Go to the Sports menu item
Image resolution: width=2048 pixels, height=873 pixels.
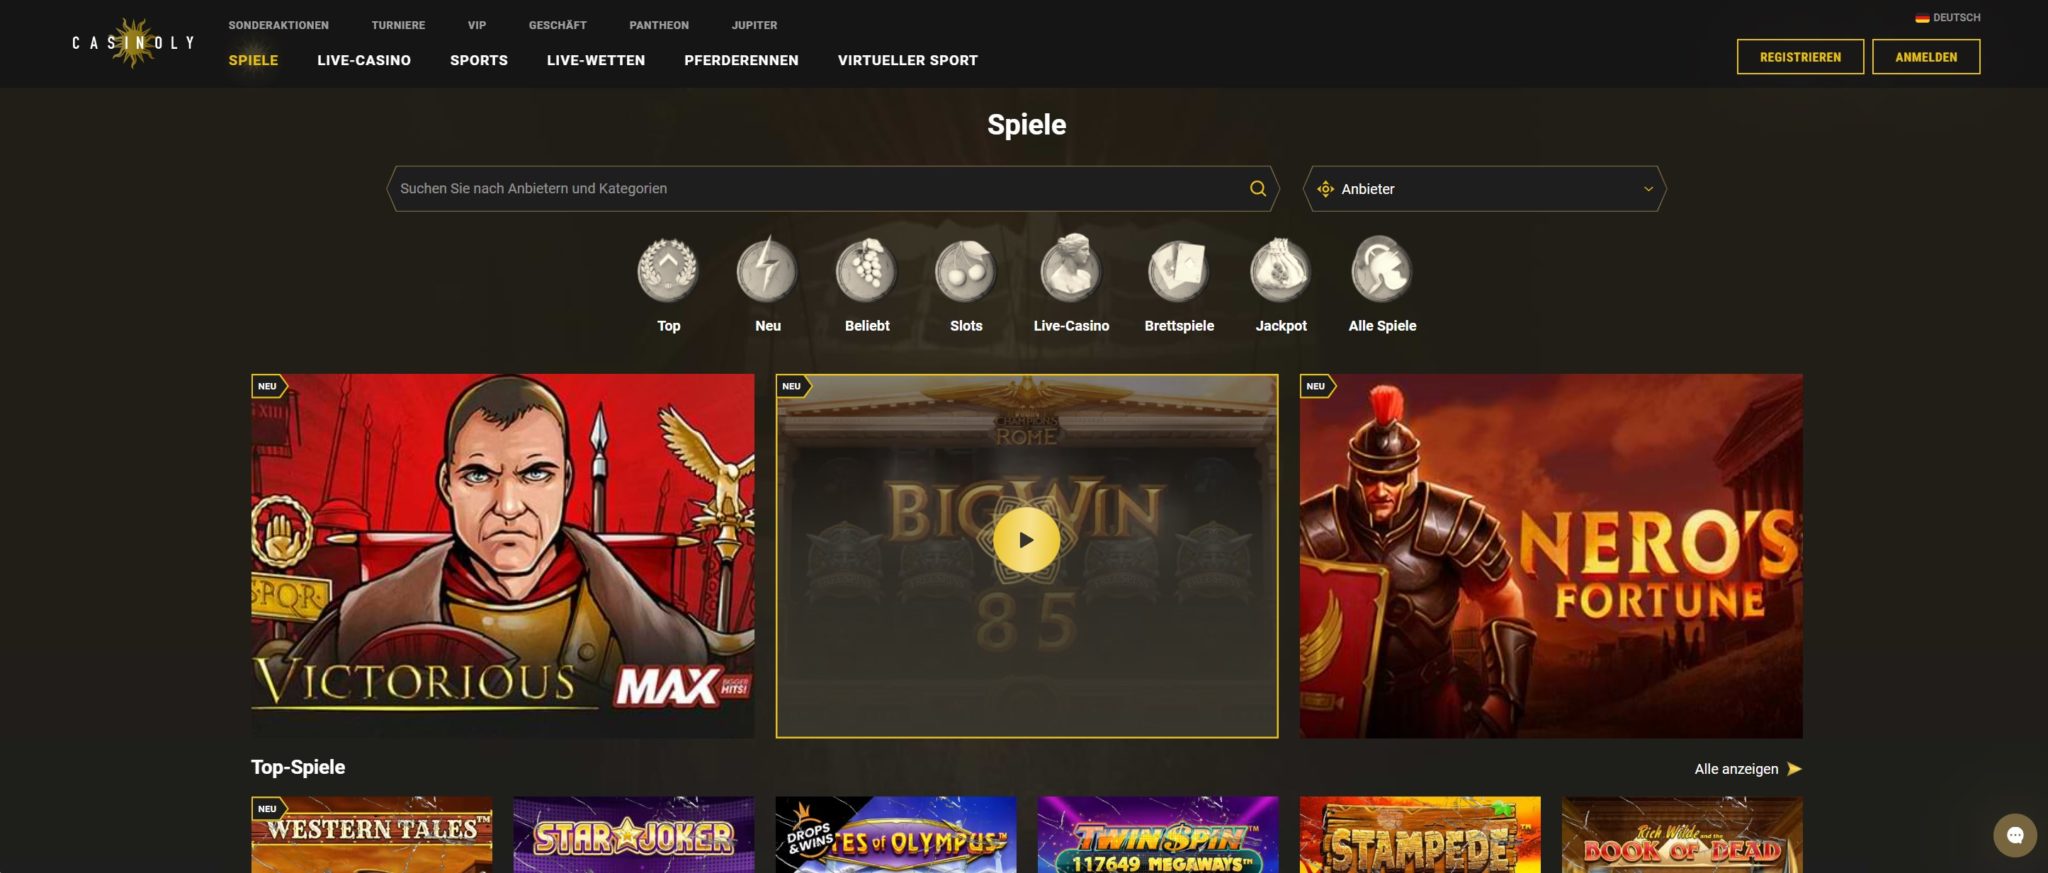(x=479, y=60)
